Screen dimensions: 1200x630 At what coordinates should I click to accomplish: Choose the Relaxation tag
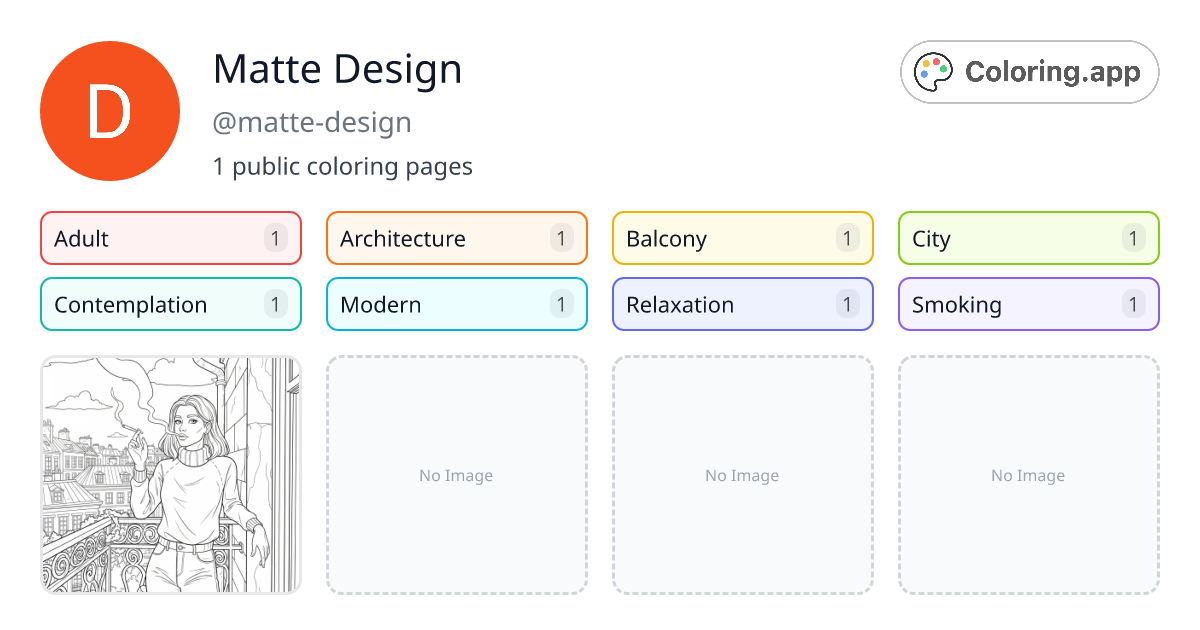point(743,304)
